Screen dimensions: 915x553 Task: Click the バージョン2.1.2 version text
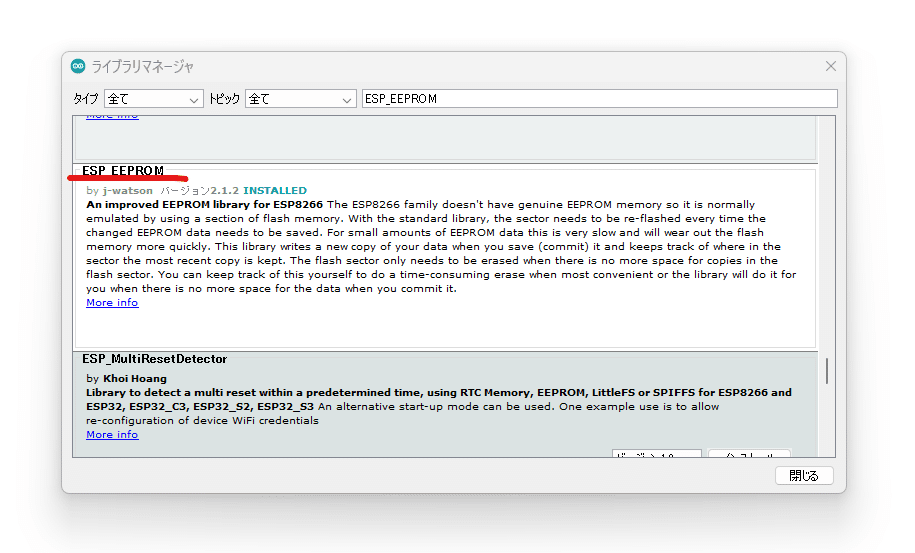[200, 191]
